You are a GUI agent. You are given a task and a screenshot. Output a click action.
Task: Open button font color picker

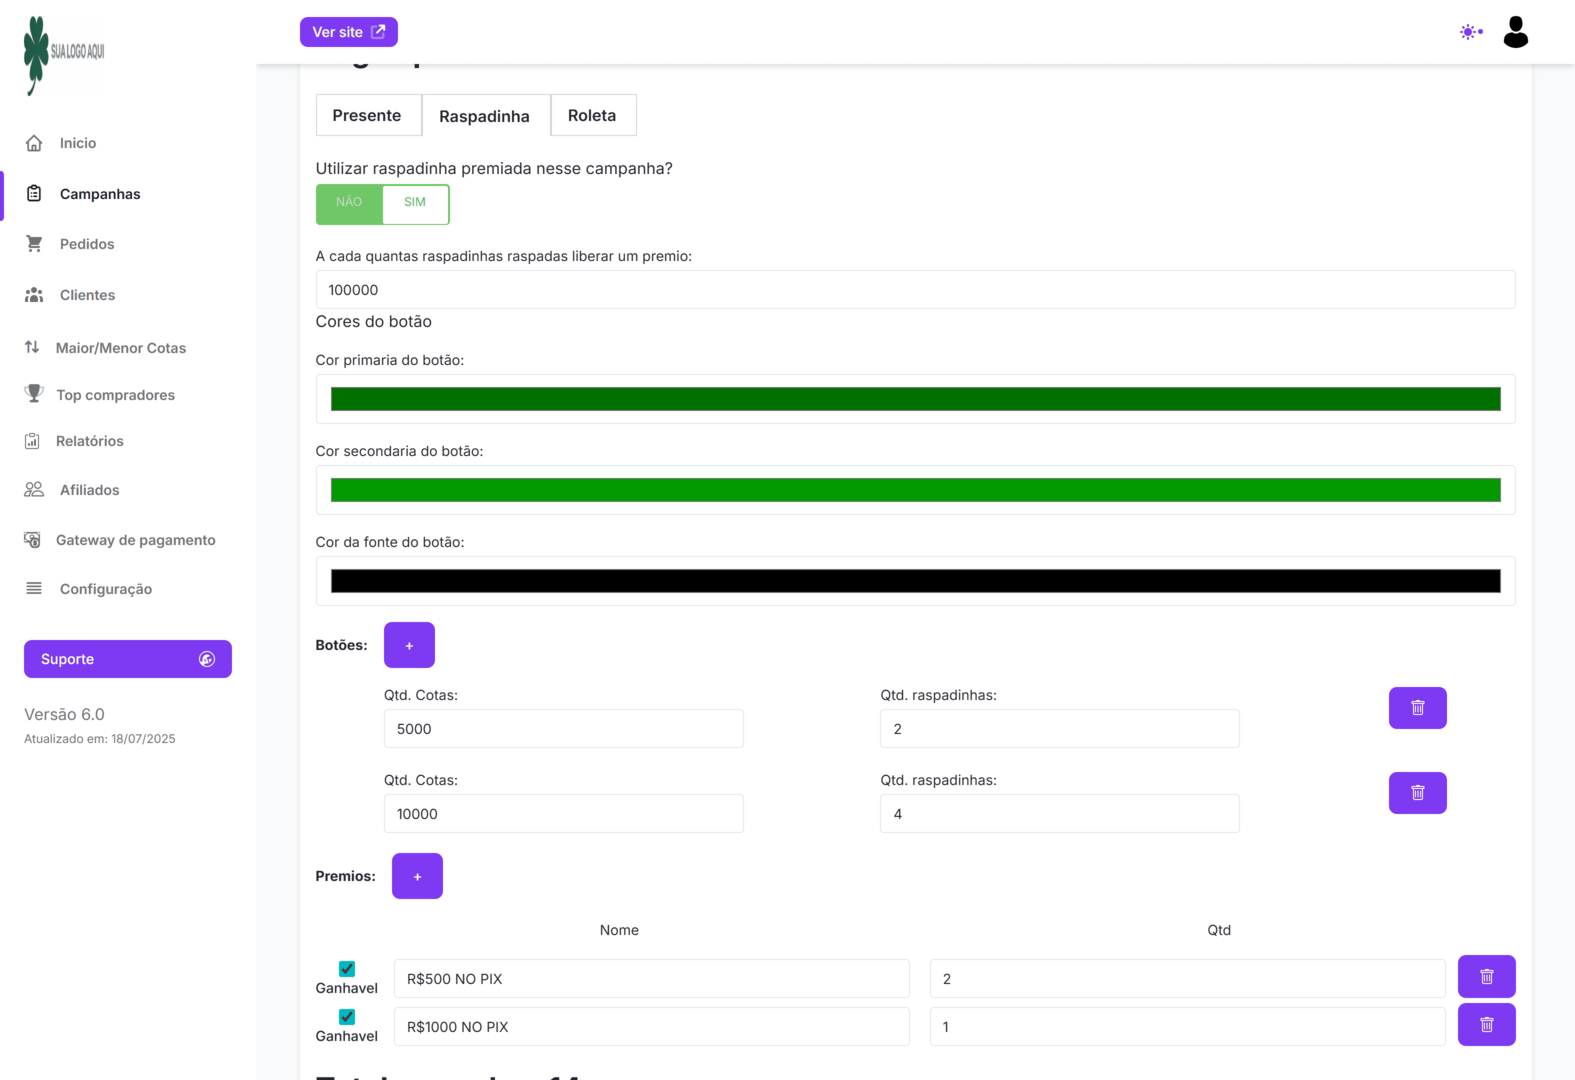pyautogui.click(x=915, y=581)
